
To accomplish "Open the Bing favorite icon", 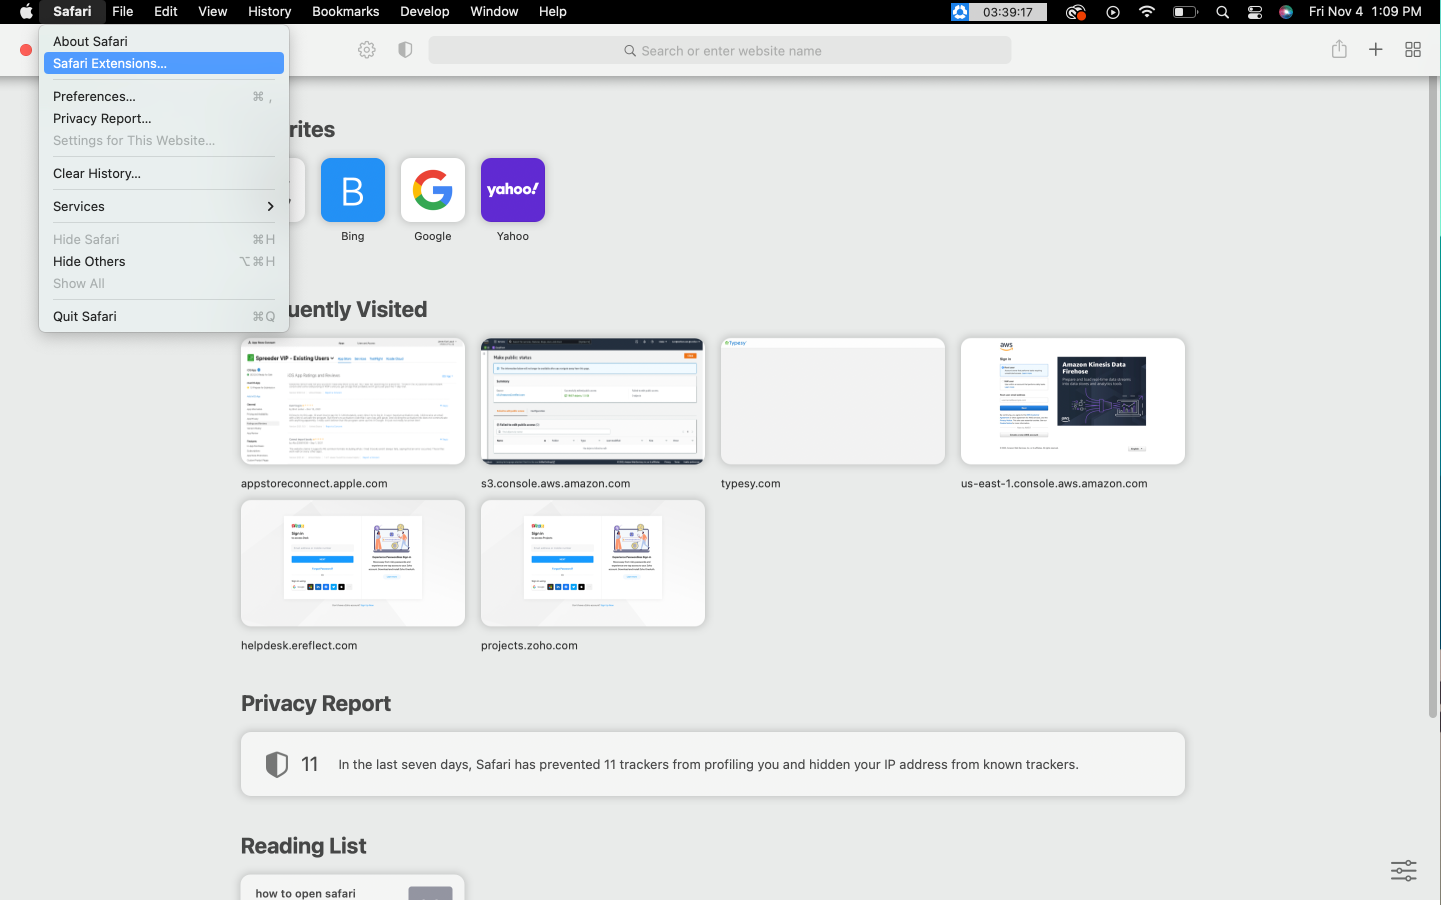I will [352, 190].
